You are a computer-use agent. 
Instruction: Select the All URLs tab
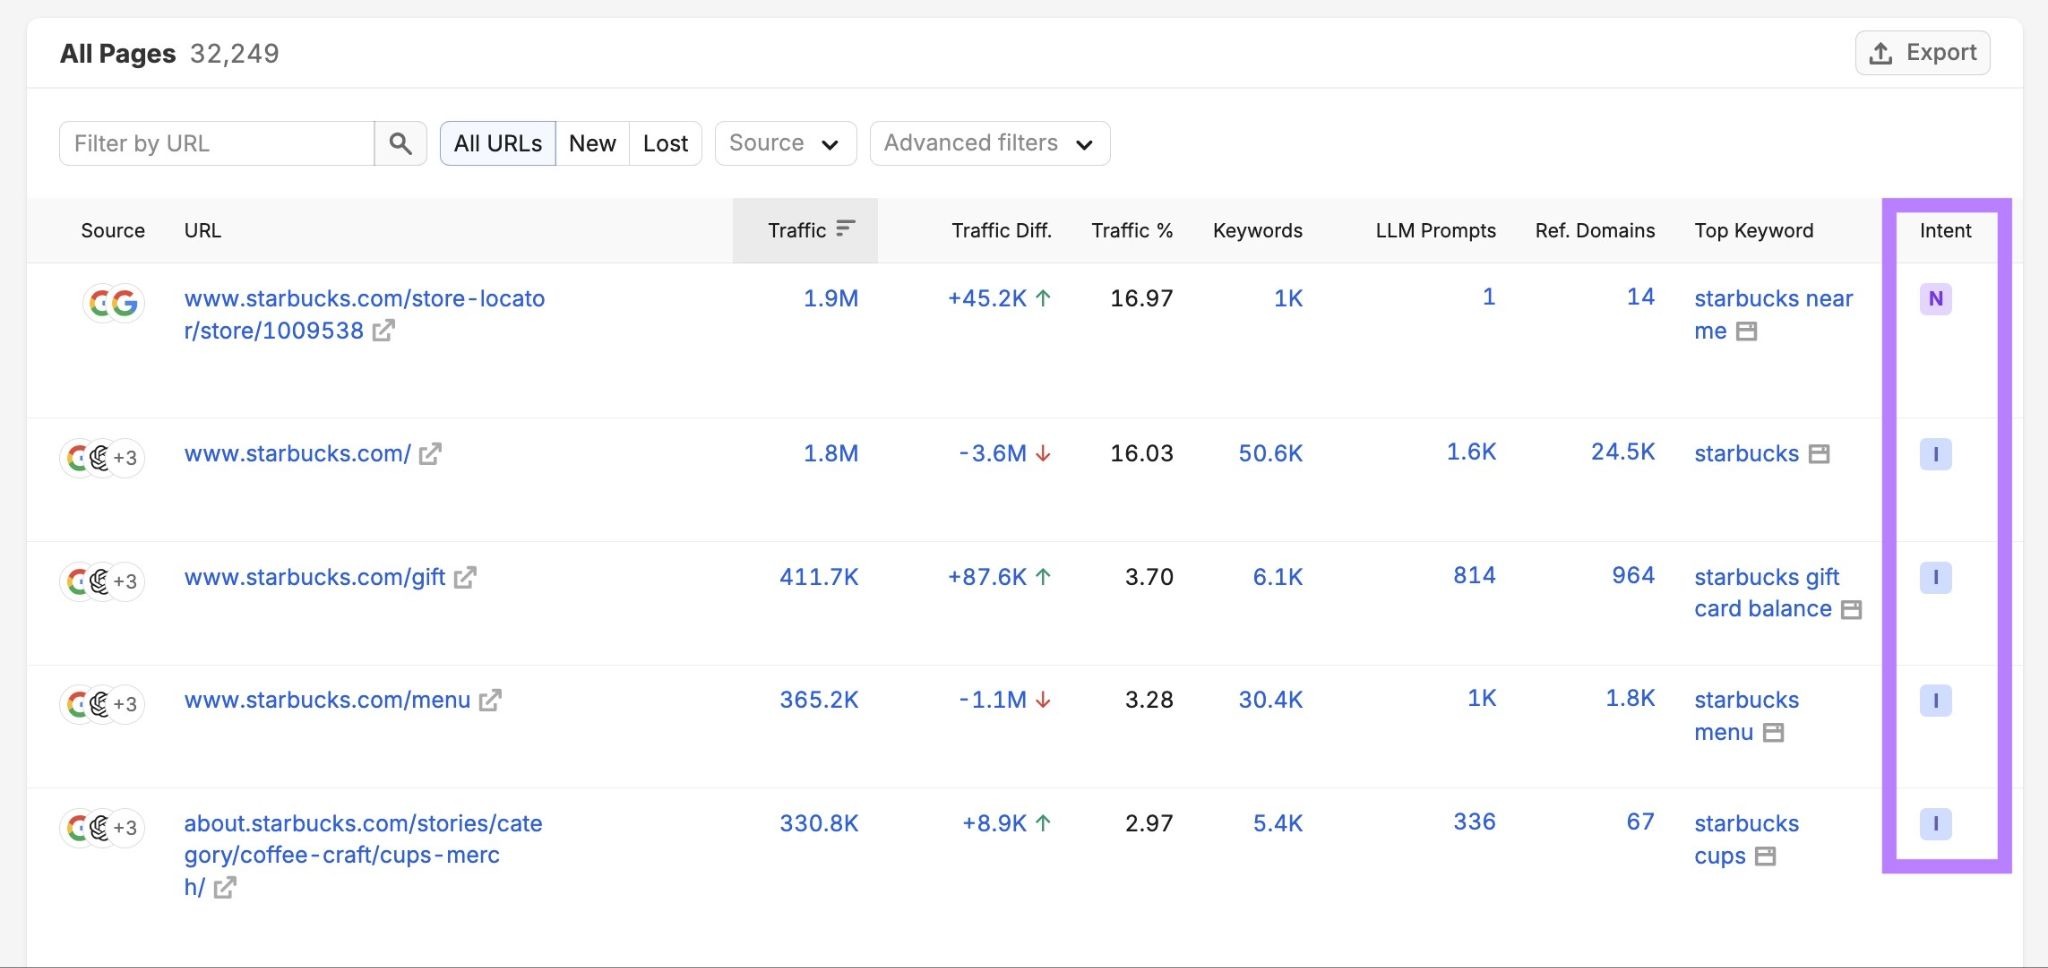point(498,144)
